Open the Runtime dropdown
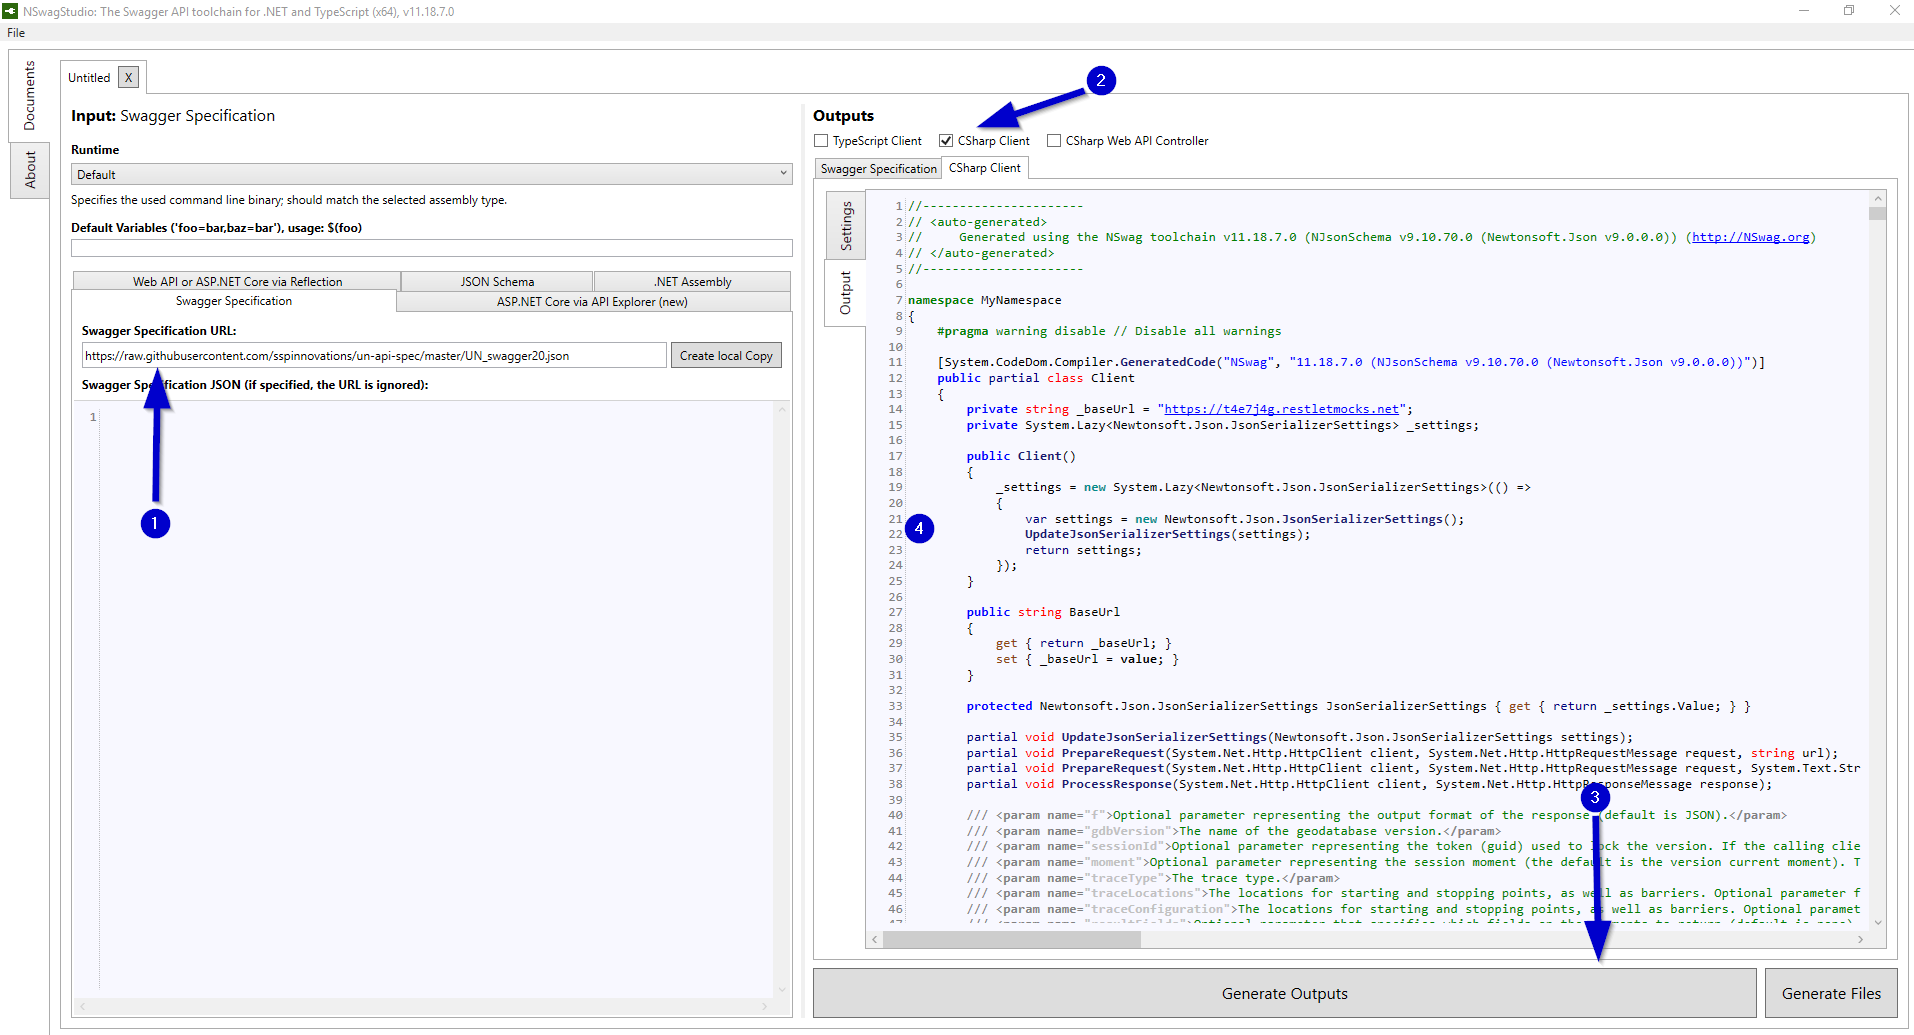Screen dimensions: 1914x1035 click(432, 174)
